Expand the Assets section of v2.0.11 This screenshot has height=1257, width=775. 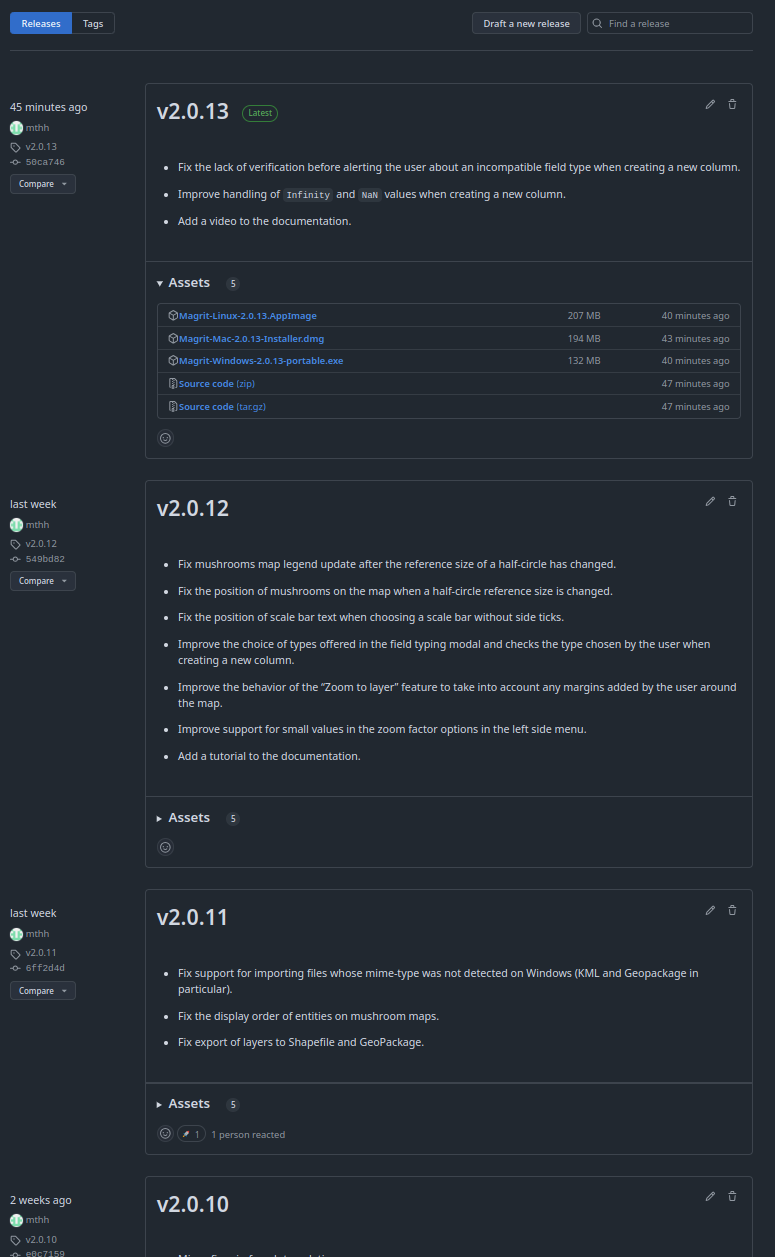[x=183, y=1104]
